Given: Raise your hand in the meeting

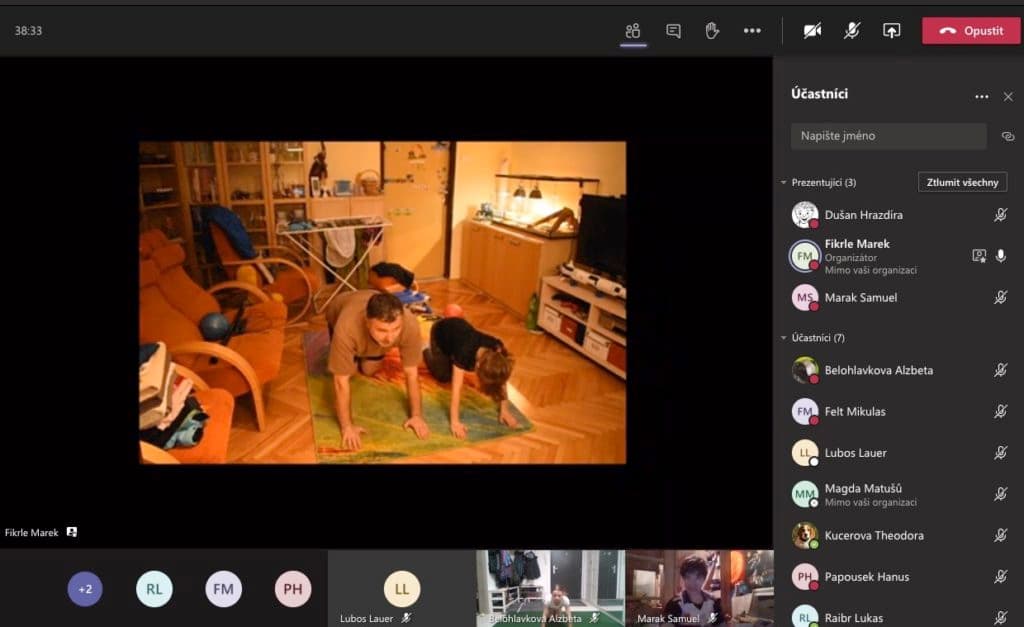Looking at the screenshot, I should pos(712,31).
